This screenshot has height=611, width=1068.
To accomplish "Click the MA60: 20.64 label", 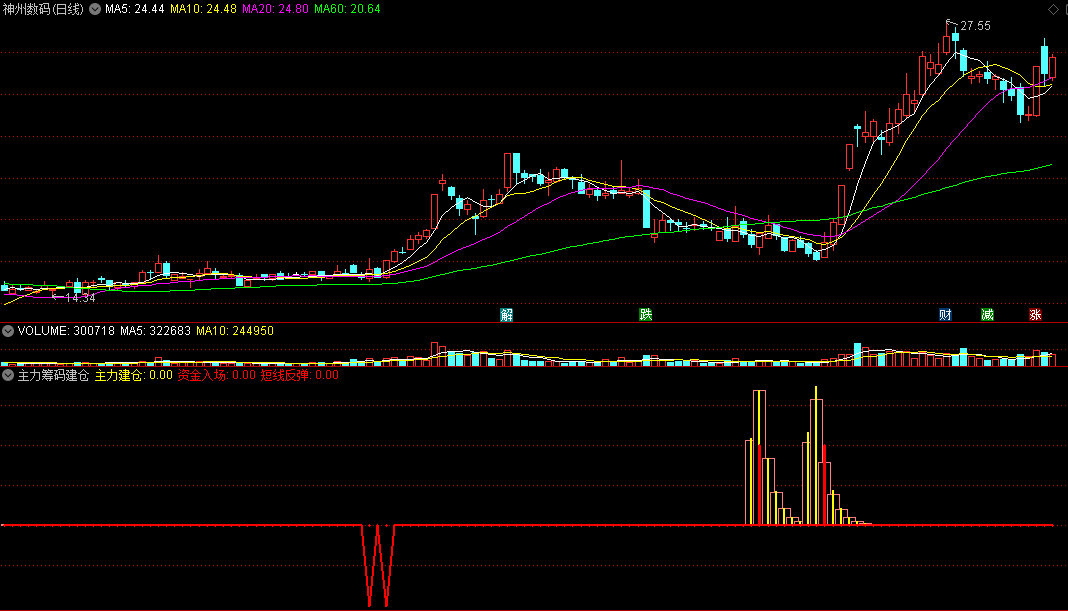I will 347,9.
